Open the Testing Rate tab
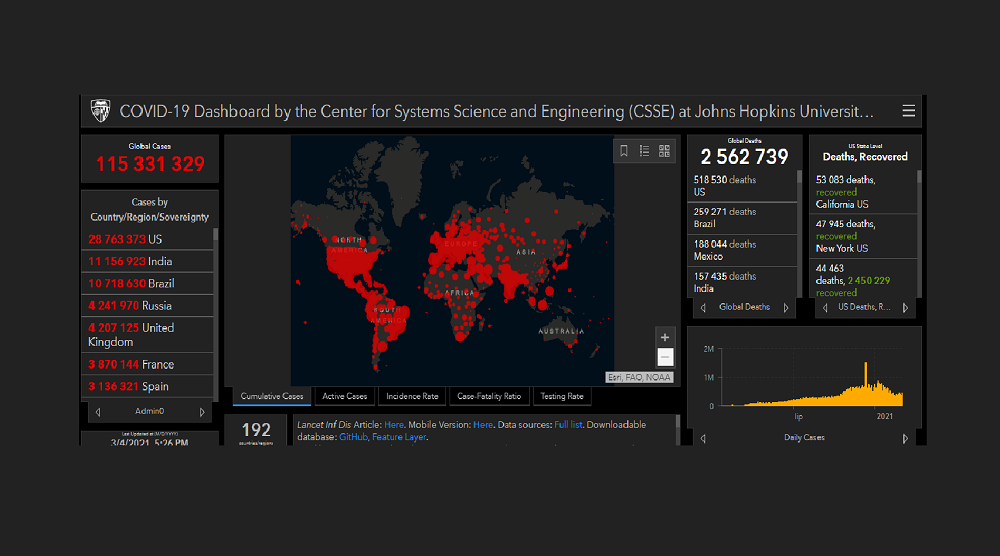Screen dimensions: 1000x556 (x=561, y=396)
